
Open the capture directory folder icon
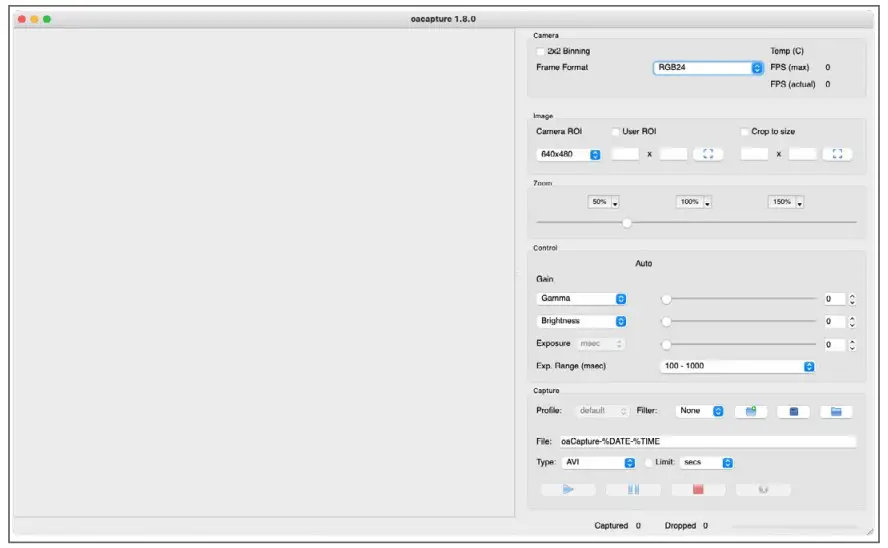tap(836, 411)
